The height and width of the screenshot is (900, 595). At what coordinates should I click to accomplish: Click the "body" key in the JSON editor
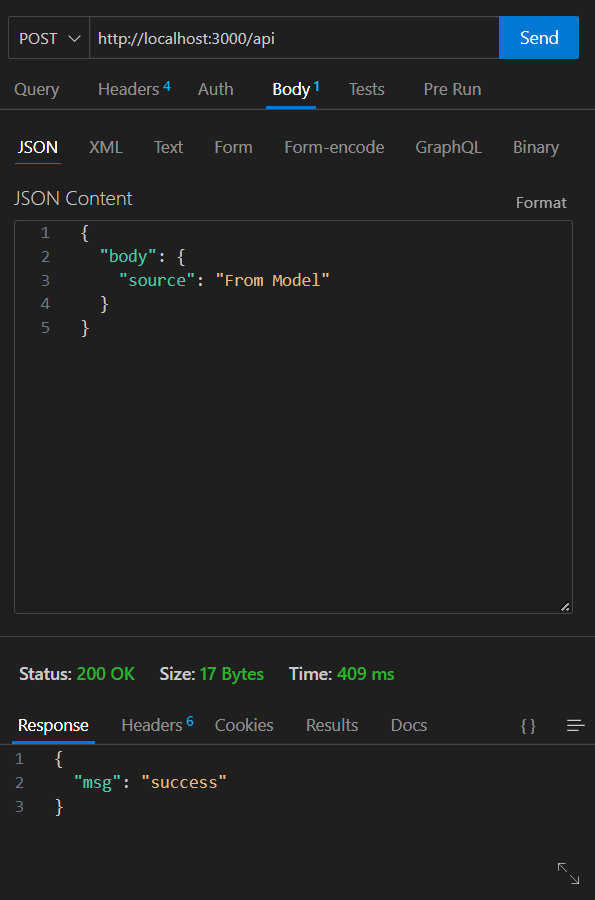coord(128,257)
